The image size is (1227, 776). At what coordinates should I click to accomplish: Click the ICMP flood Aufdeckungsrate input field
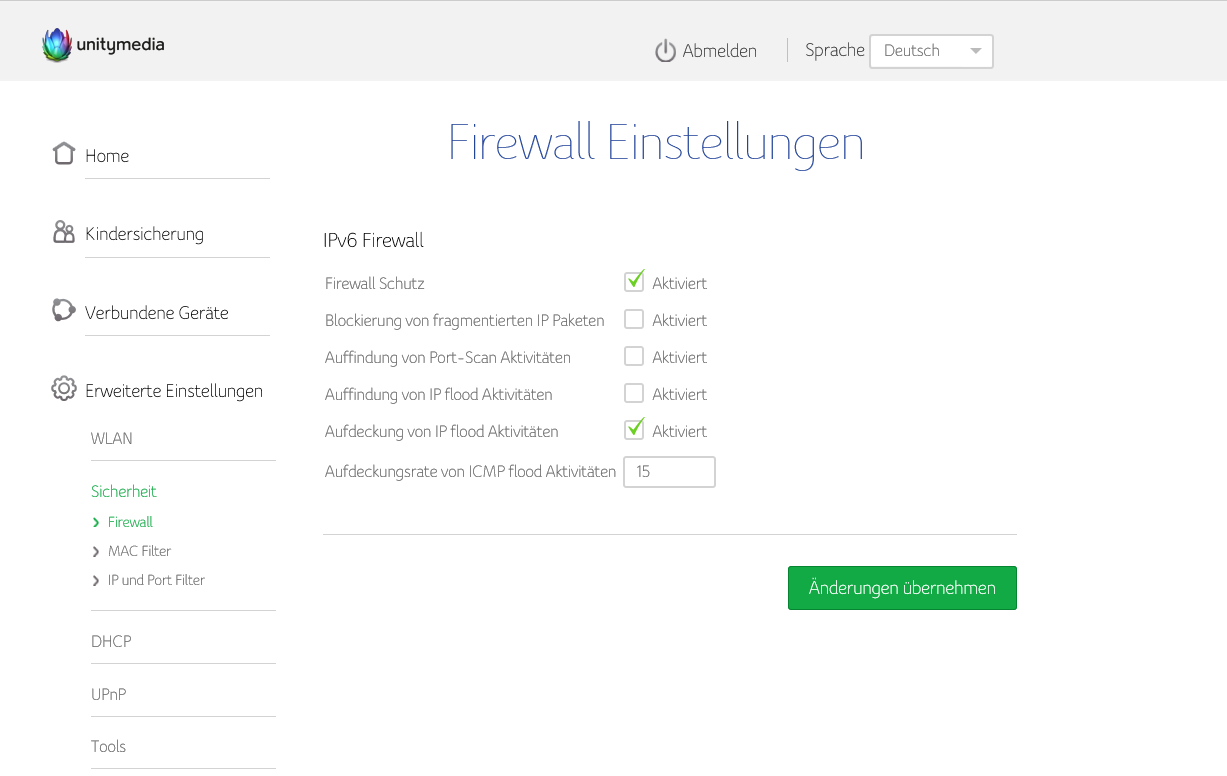[669, 472]
